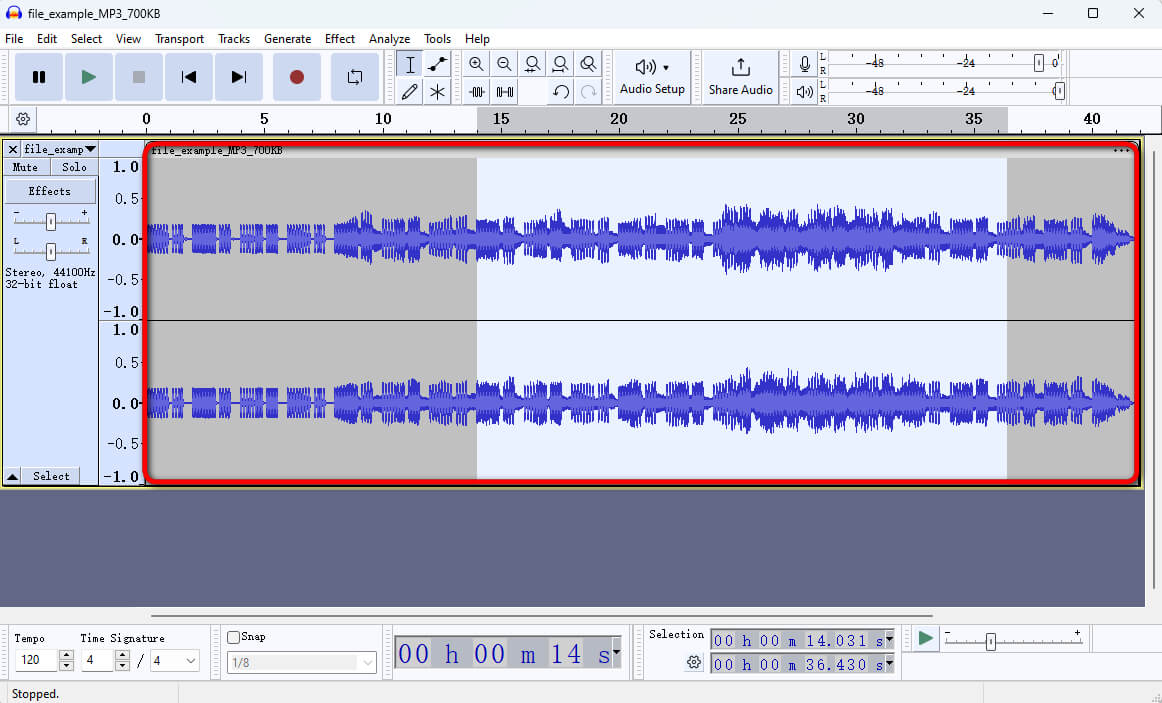Click the Share Audio button
This screenshot has width=1162, height=703.
[x=740, y=77]
